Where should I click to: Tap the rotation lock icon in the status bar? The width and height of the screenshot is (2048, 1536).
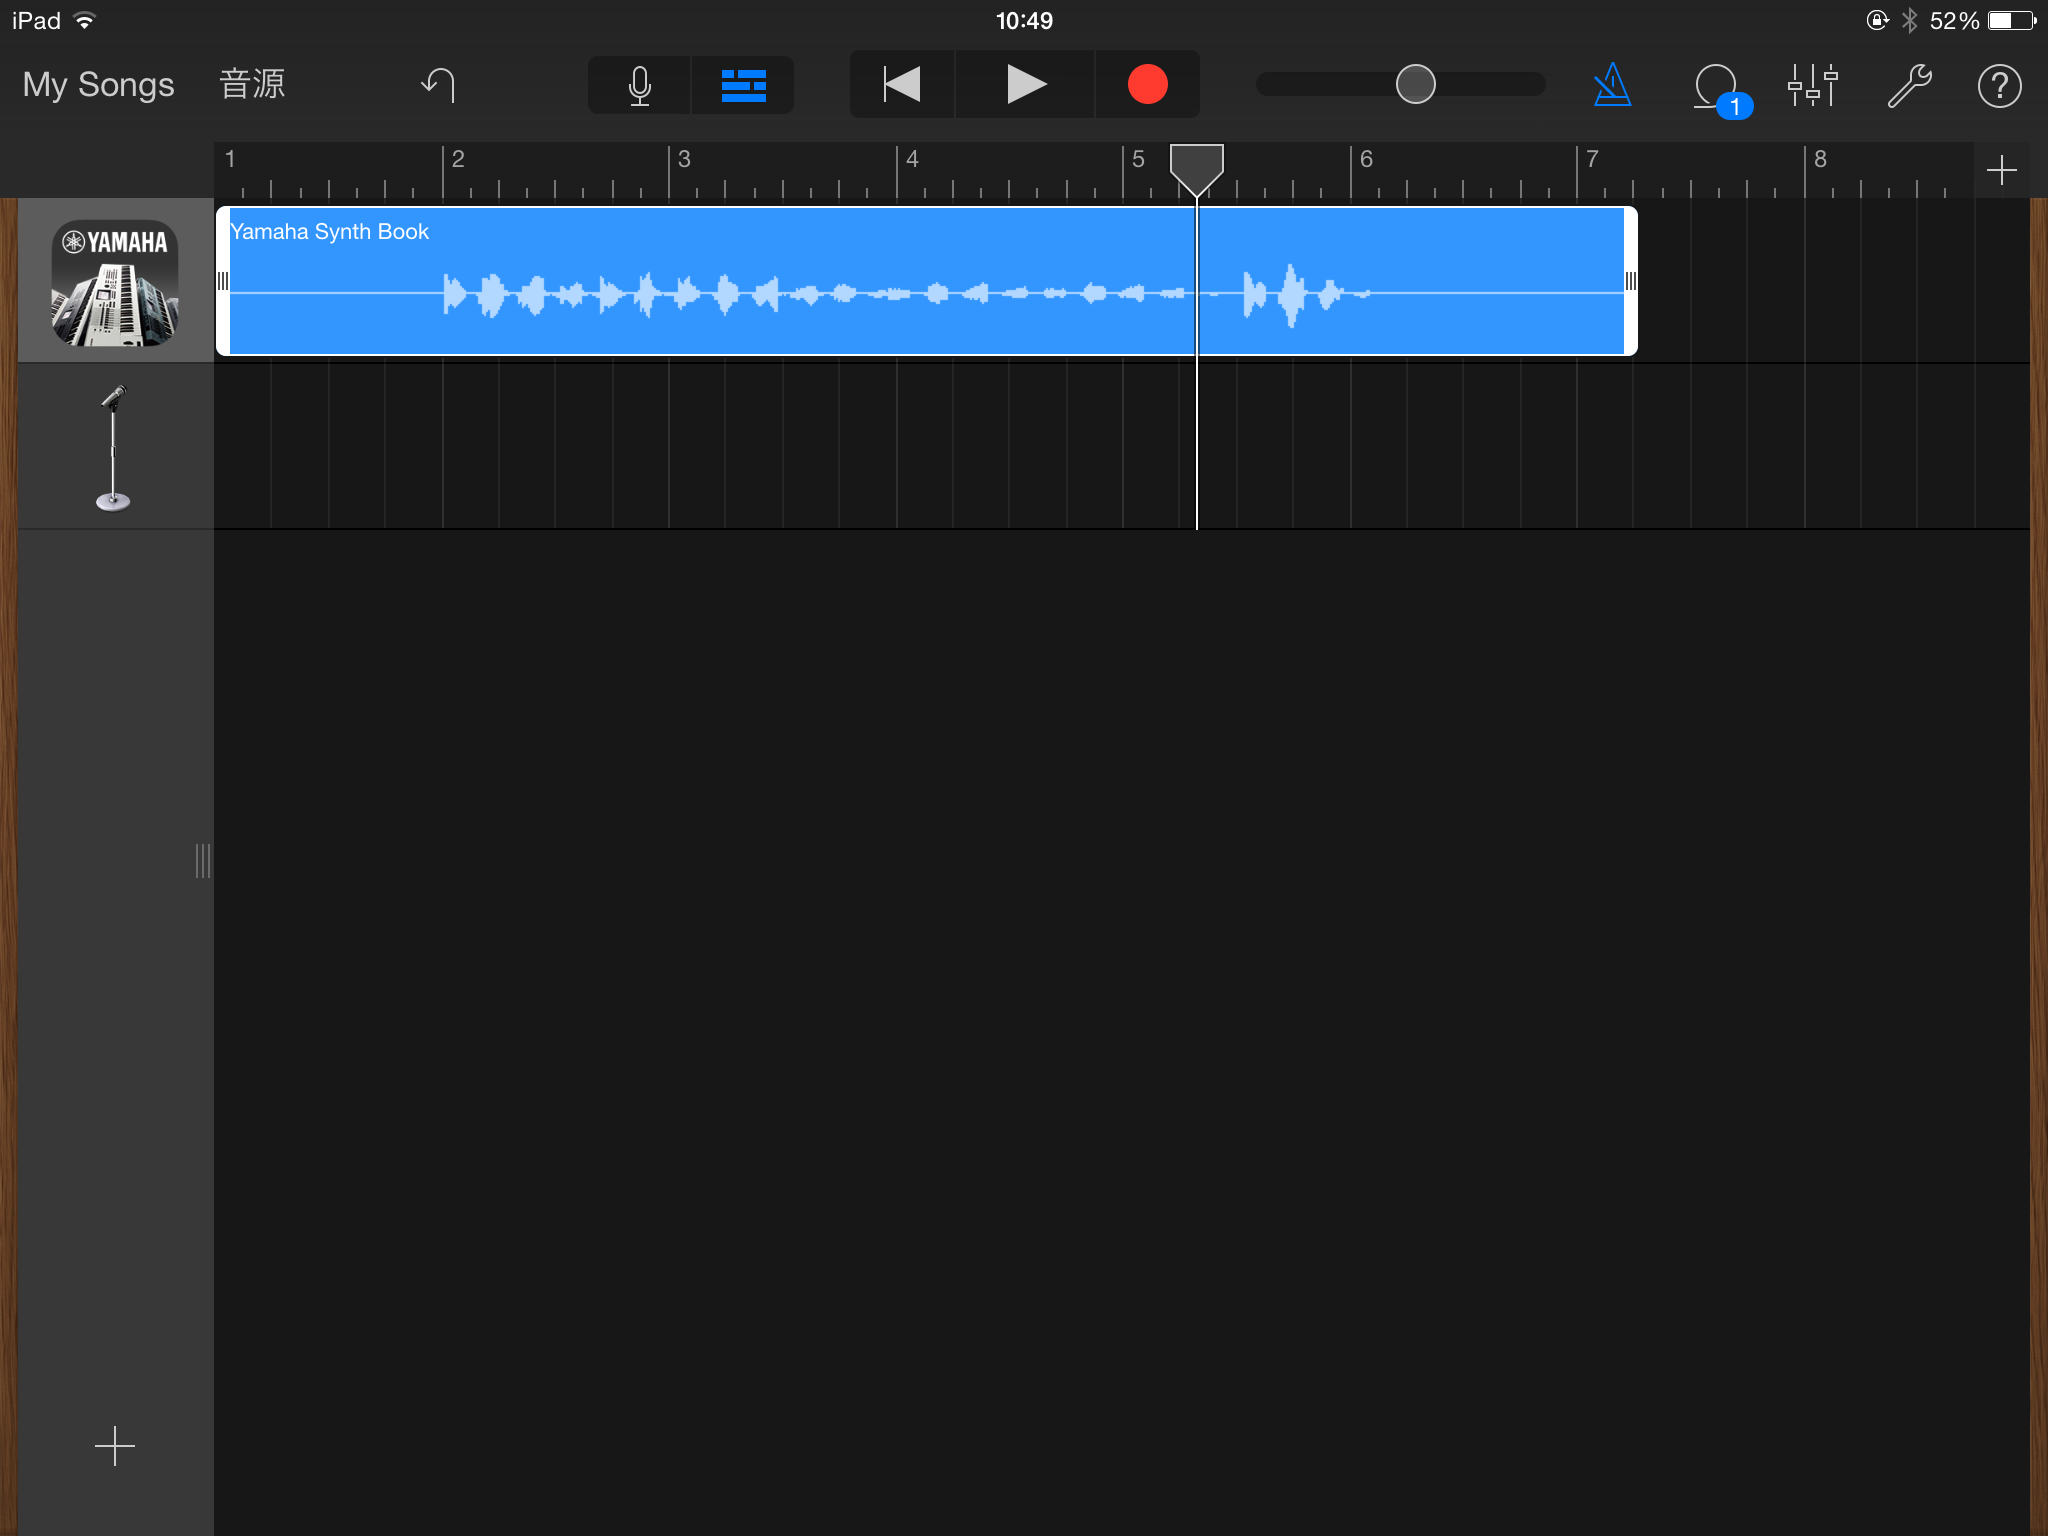click(1877, 21)
